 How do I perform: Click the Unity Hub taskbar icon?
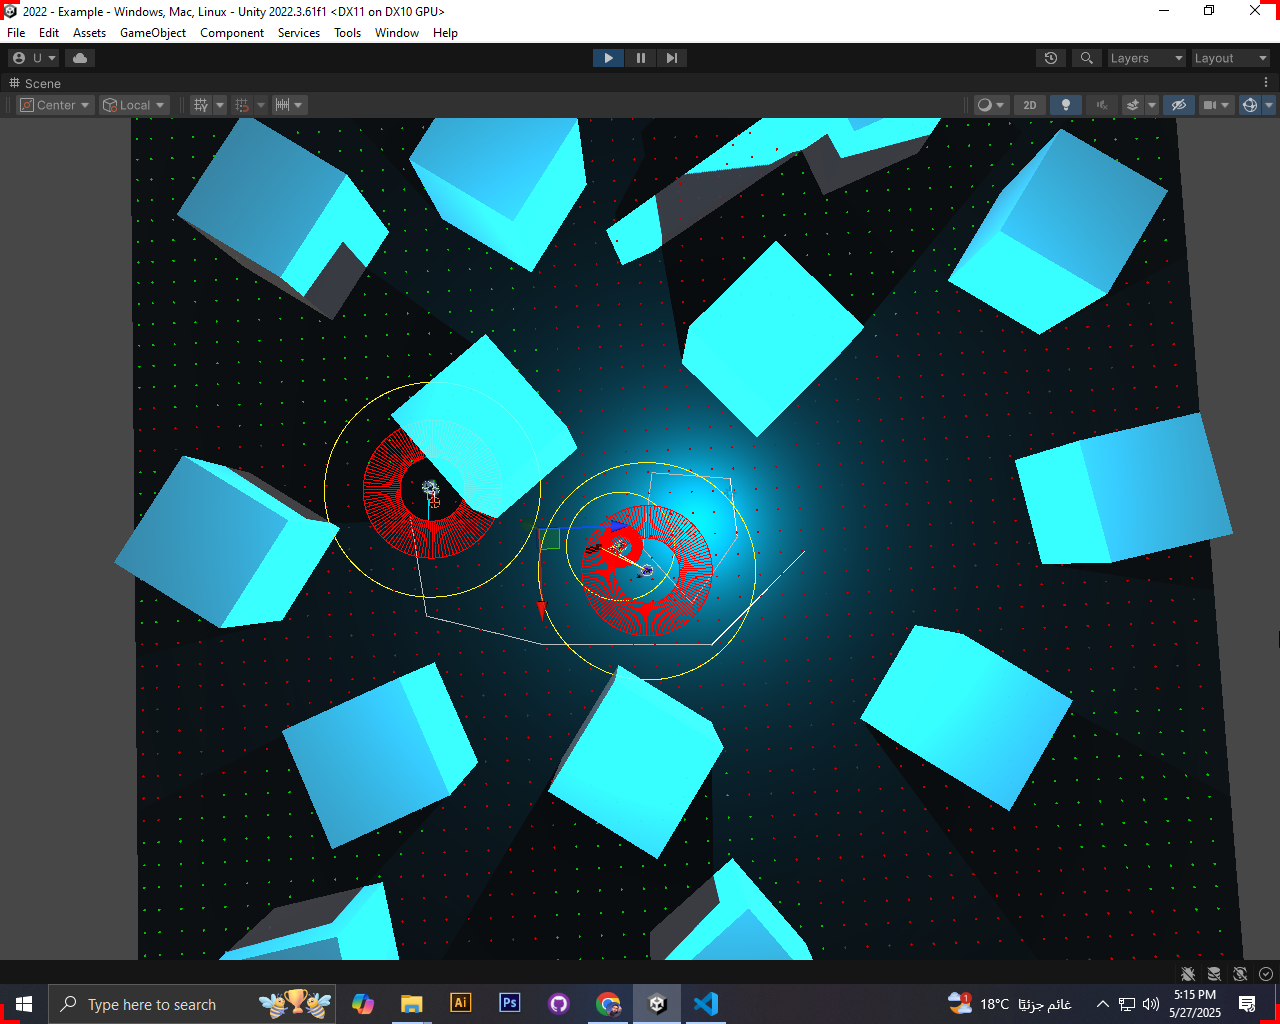click(657, 1004)
